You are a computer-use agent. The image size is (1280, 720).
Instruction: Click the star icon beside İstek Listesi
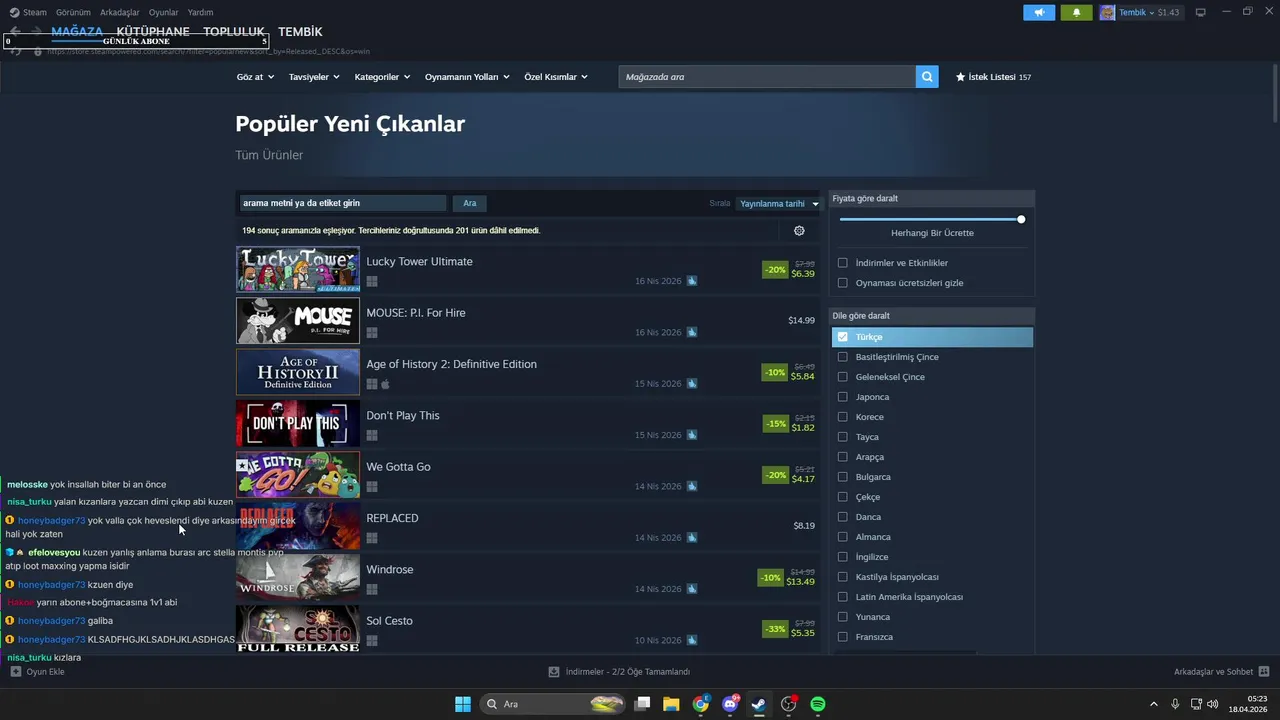tap(960, 76)
